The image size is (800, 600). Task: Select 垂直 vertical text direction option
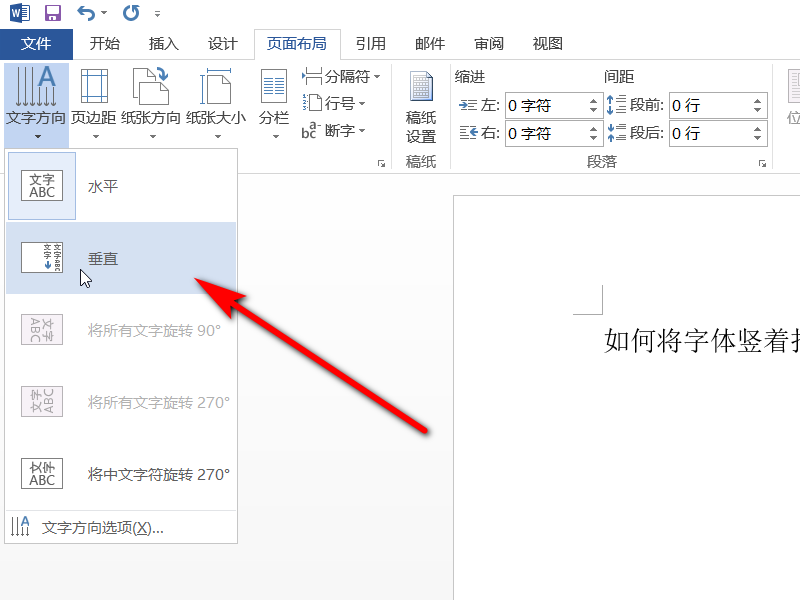point(121,258)
